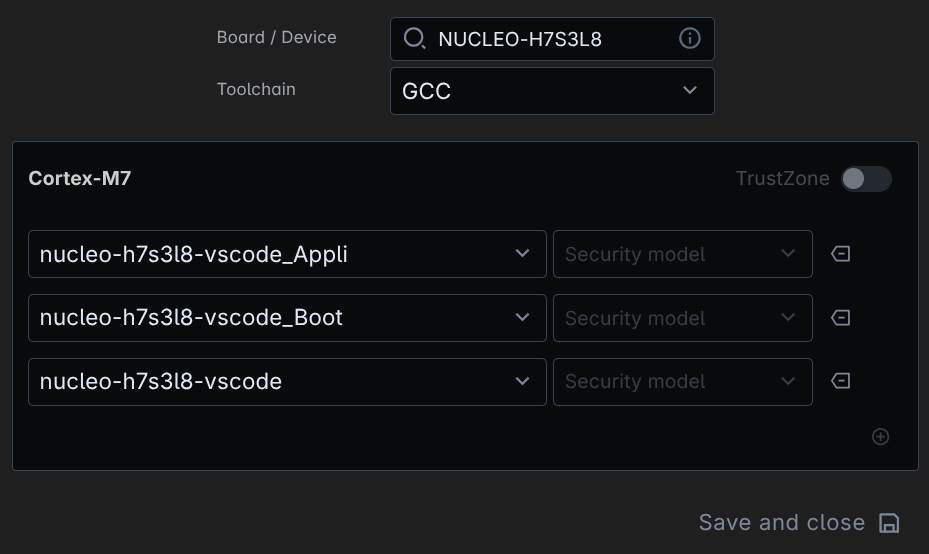Expand the nucleo-h7s3l8-vscode_Boot project dropdown
The width and height of the screenshot is (929, 554).
point(287,318)
